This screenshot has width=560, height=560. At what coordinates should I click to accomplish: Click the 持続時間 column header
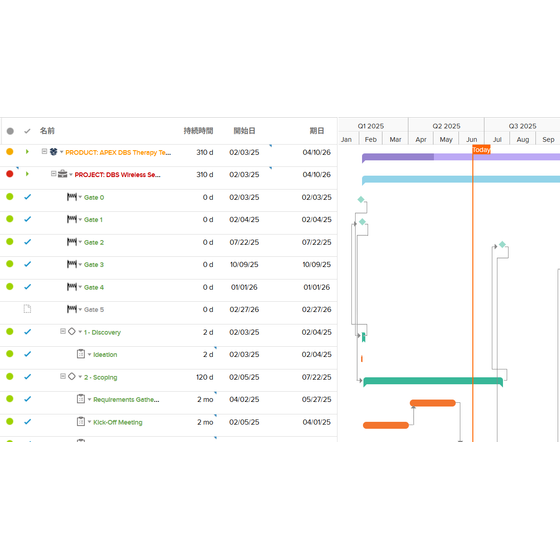[198, 131]
